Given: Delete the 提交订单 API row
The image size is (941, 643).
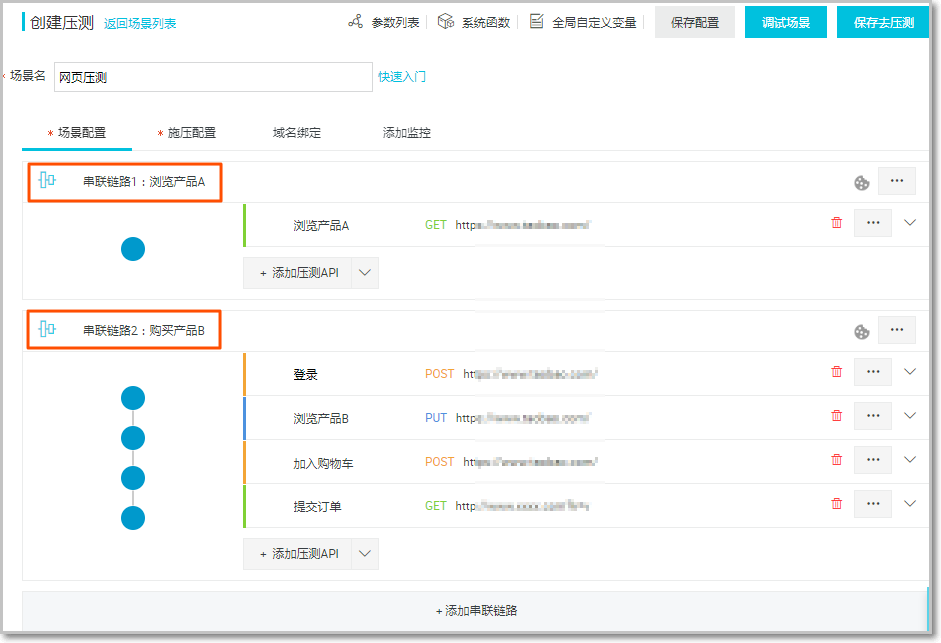Looking at the screenshot, I should pyautogui.click(x=837, y=503).
